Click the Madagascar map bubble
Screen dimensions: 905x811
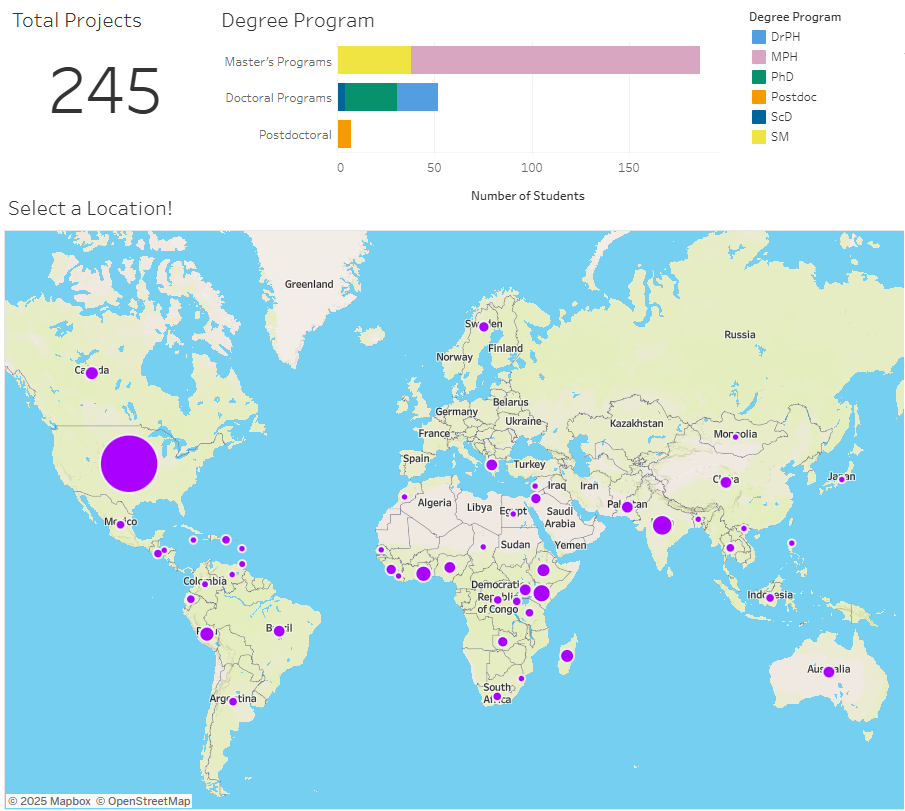coord(567,656)
